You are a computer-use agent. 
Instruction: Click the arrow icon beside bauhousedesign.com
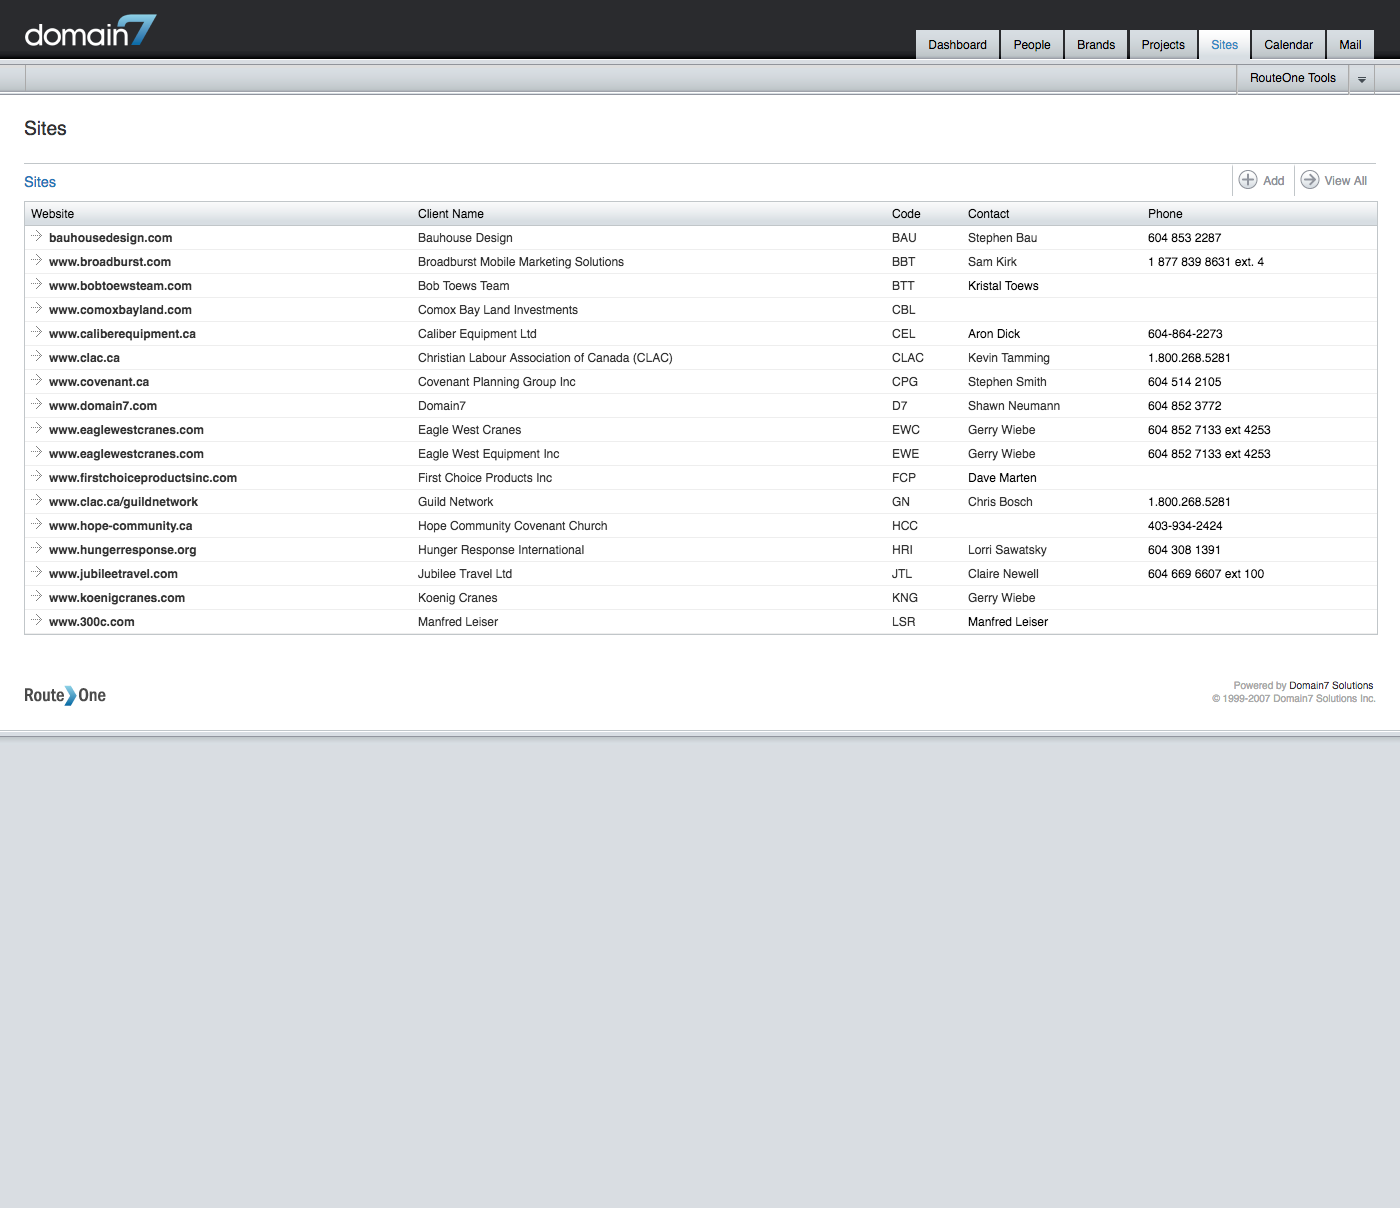[x=36, y=237]
